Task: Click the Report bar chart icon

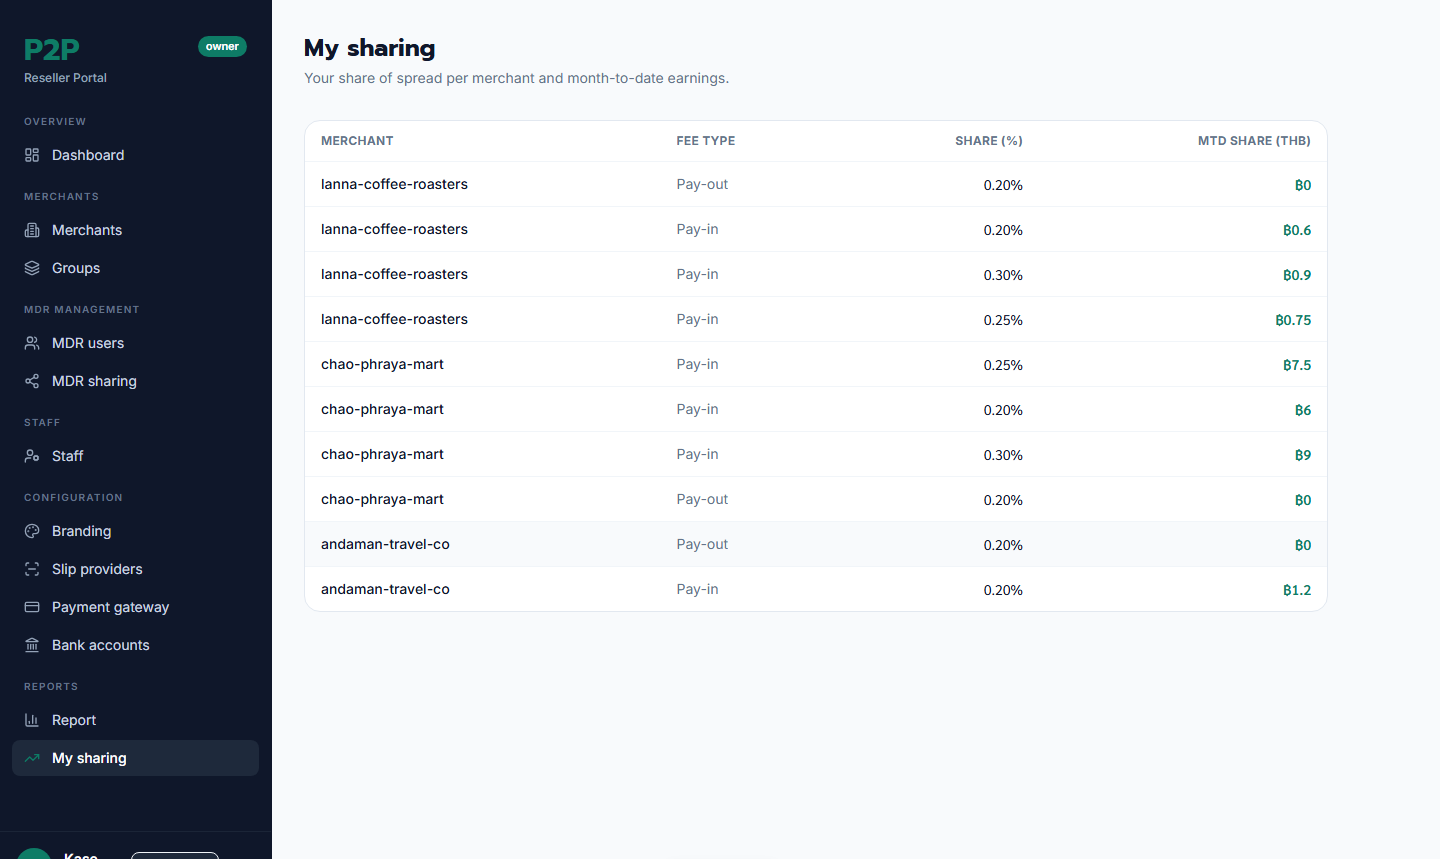Action: pos(32,720)
